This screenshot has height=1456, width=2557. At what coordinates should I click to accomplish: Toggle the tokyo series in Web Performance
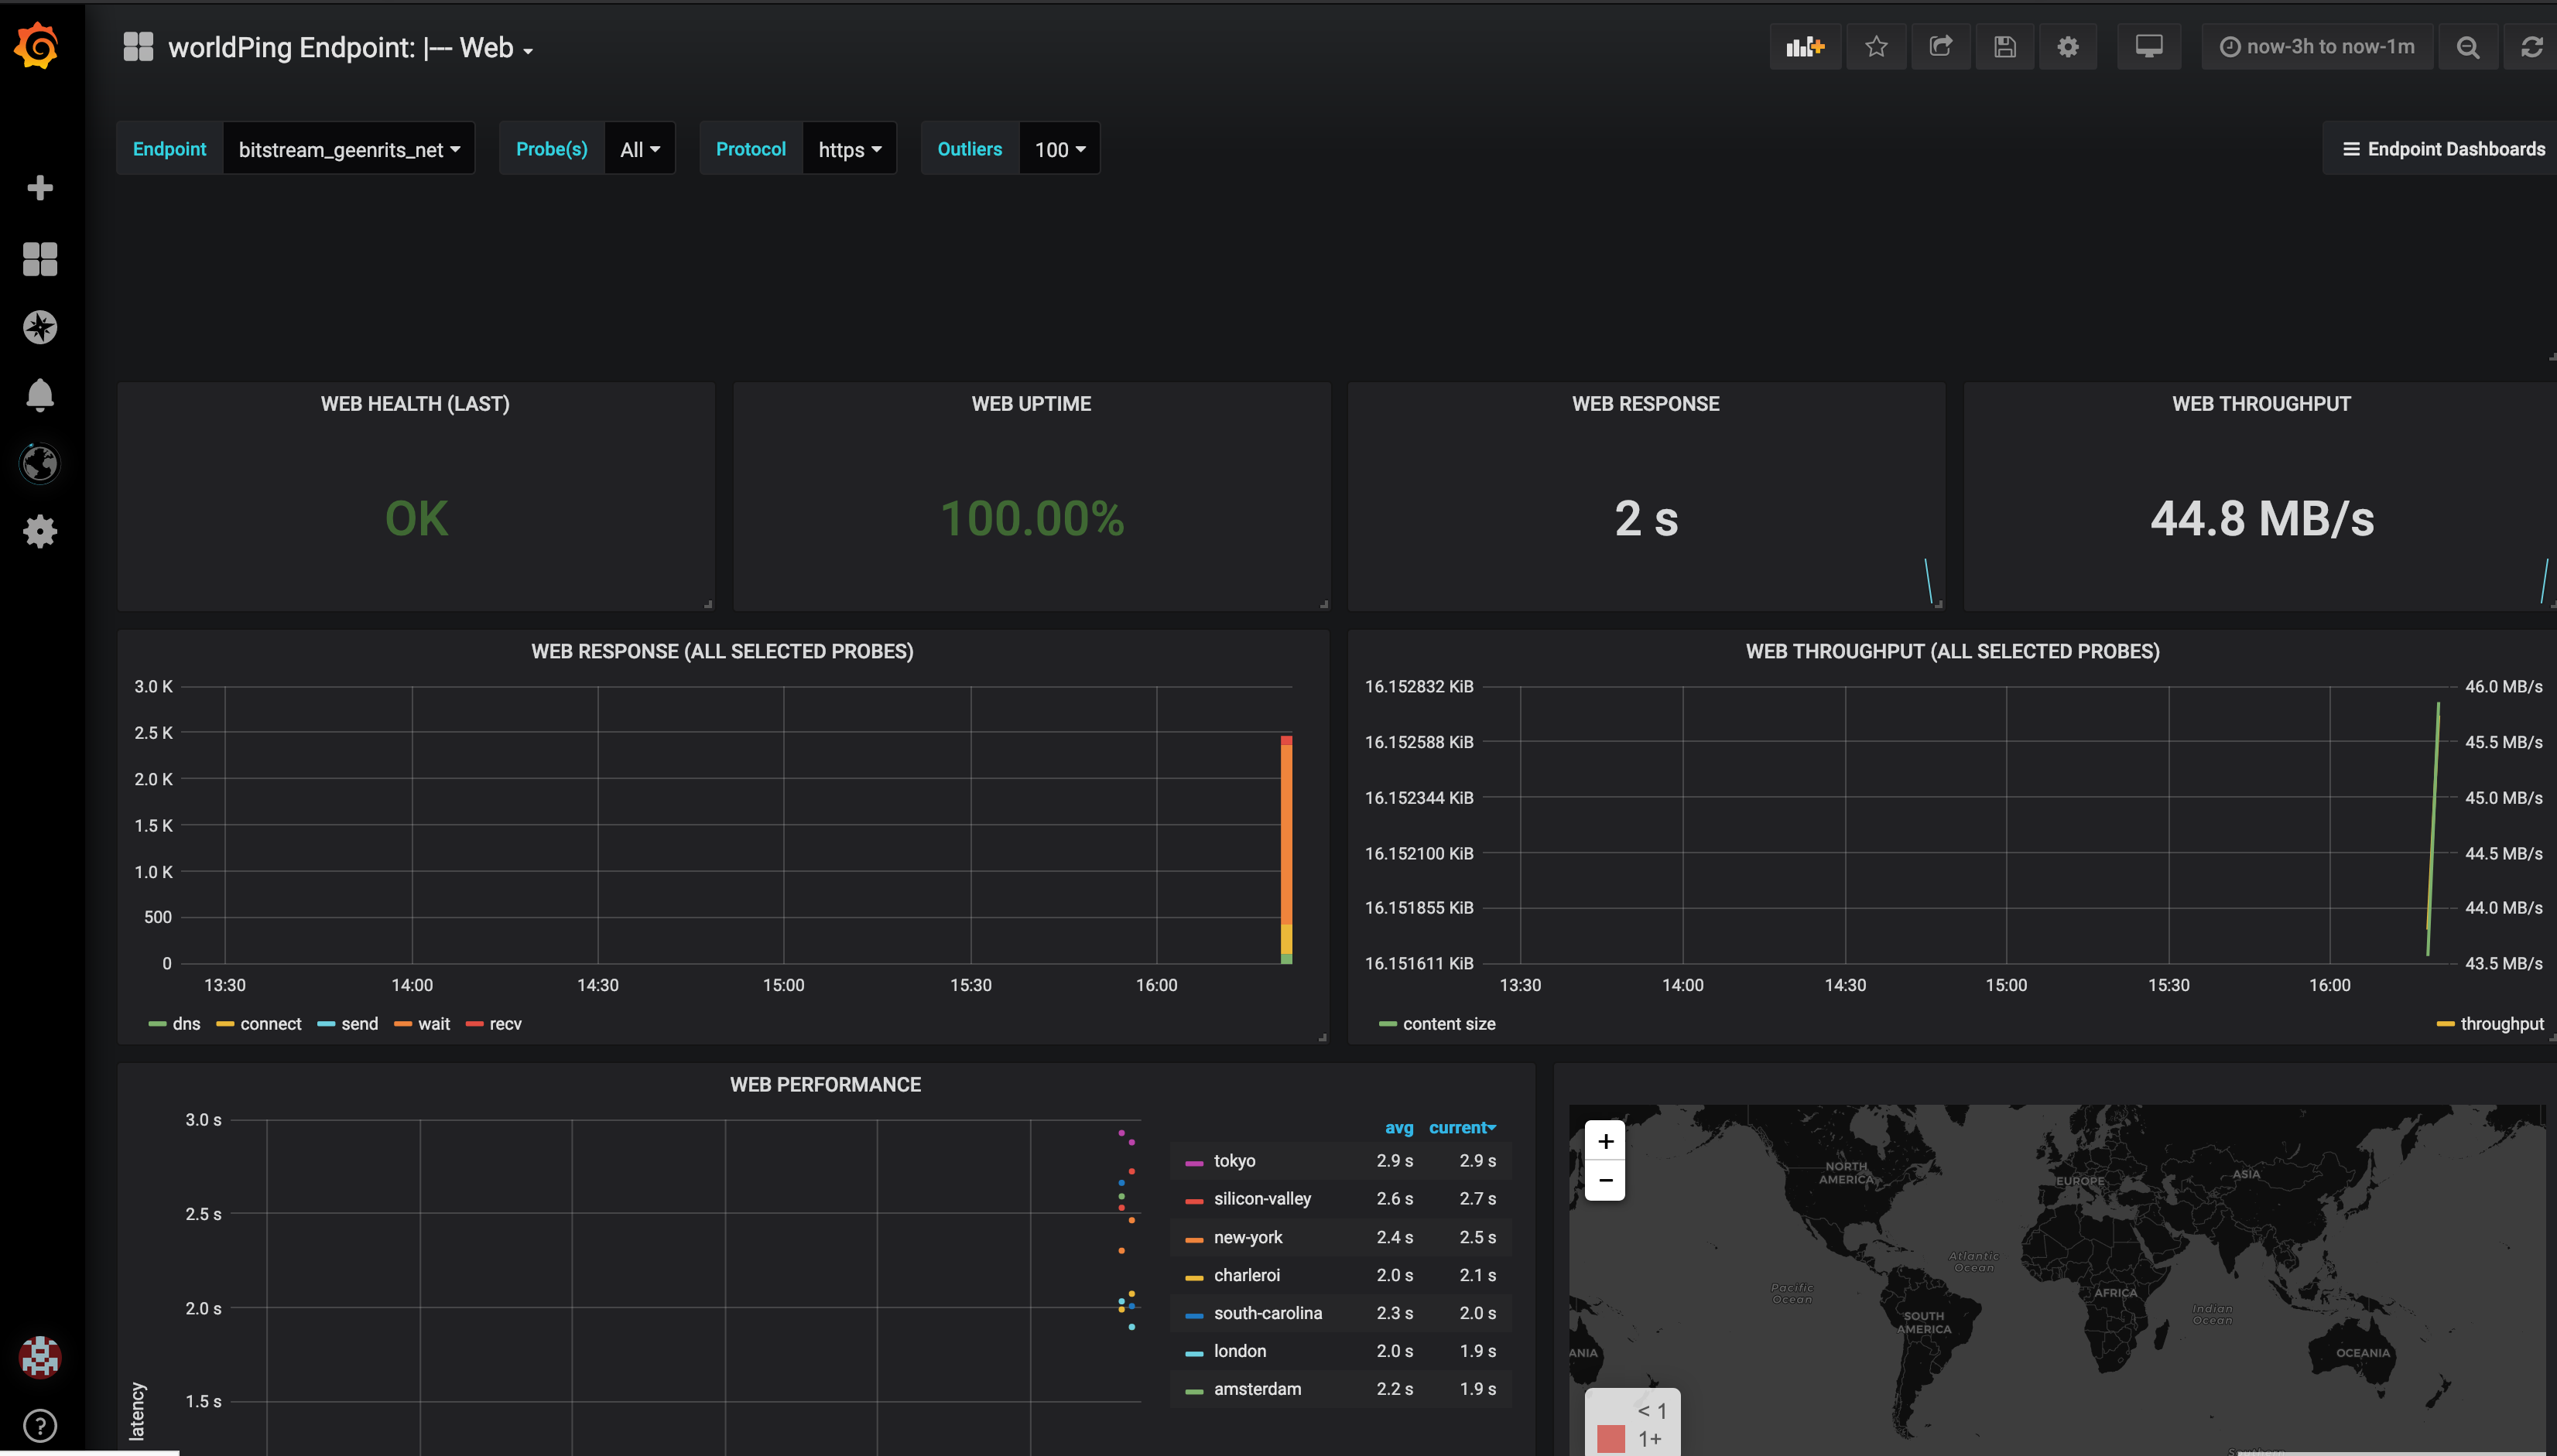point(1234,1161)
